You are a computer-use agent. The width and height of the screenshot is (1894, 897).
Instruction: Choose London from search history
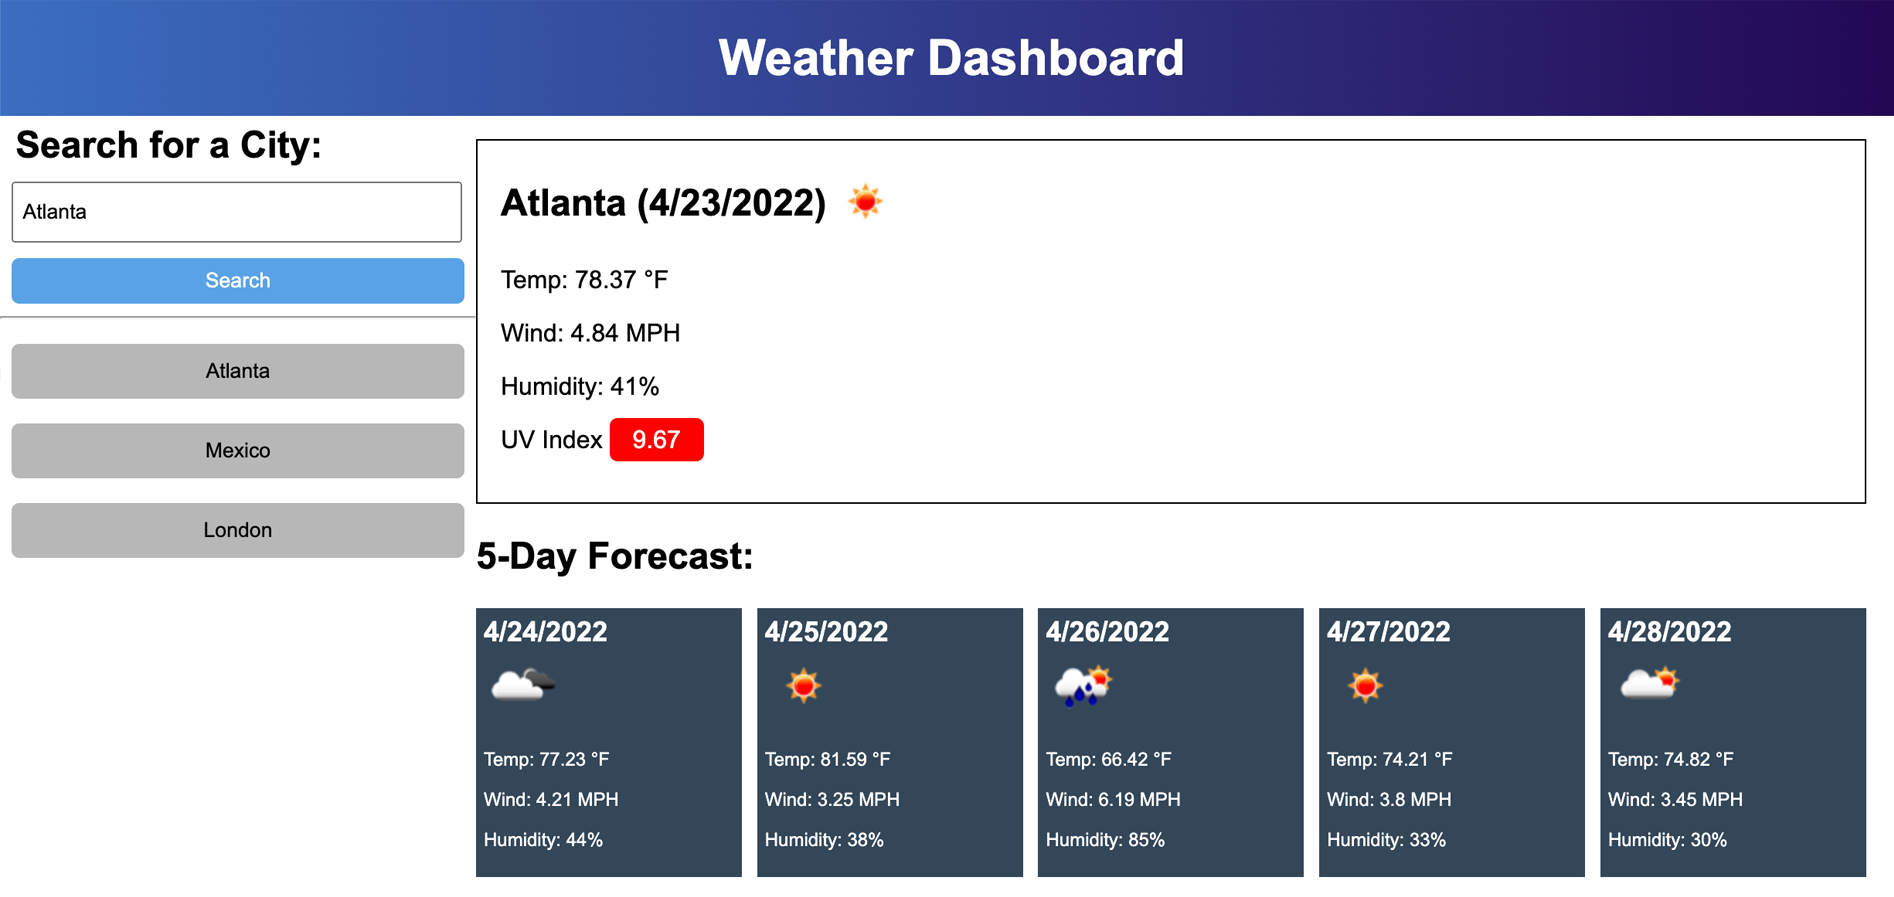(237, 530)
